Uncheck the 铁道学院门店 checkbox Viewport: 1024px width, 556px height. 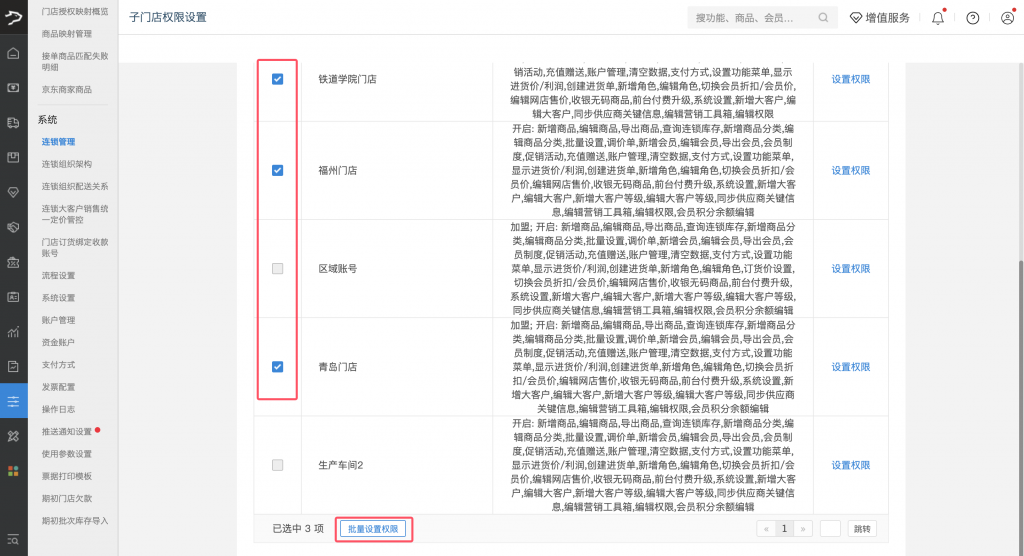[x=277, y=79]
